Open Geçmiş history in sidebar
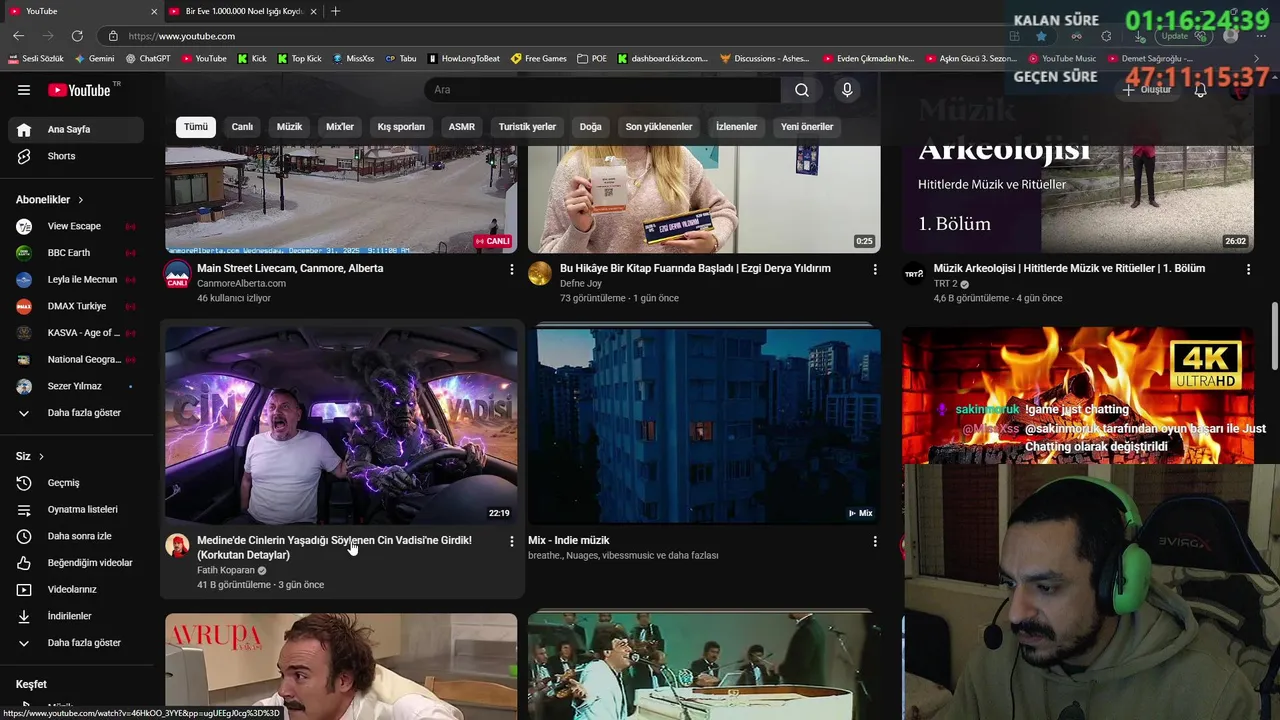1280x720 pixels. point(76,483)
